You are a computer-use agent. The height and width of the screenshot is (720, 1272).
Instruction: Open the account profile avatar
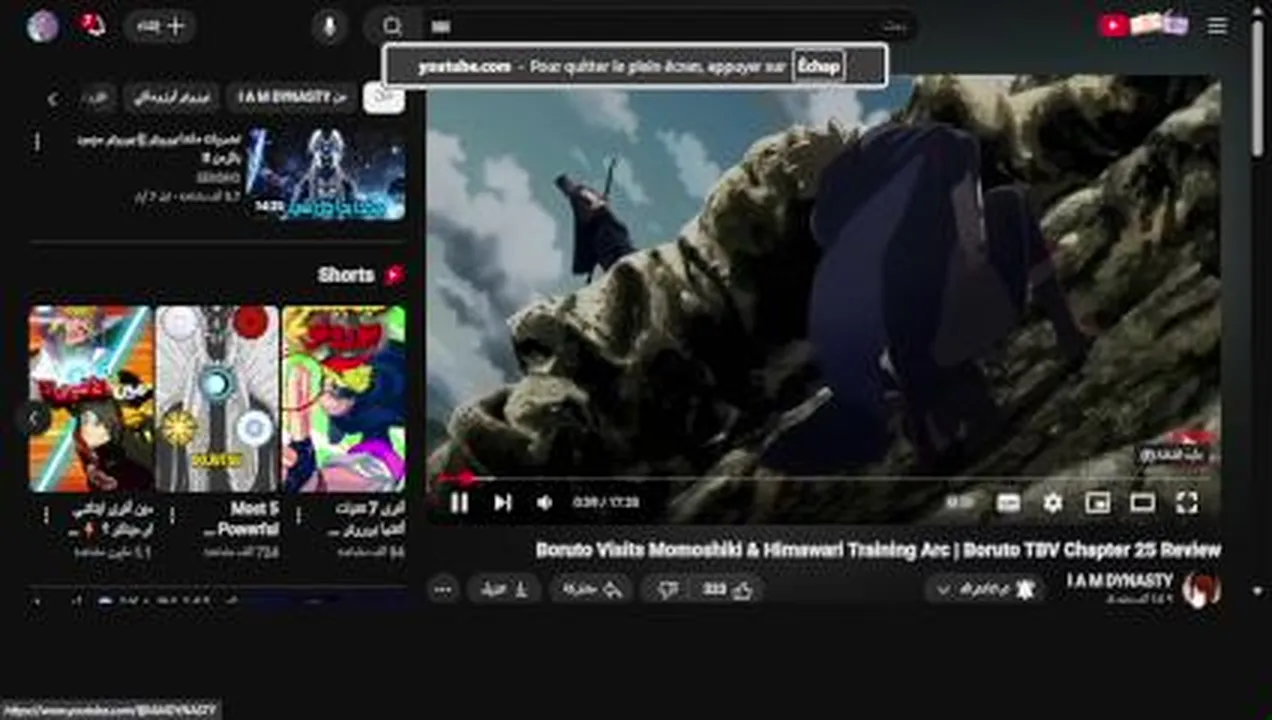[42, 26]
